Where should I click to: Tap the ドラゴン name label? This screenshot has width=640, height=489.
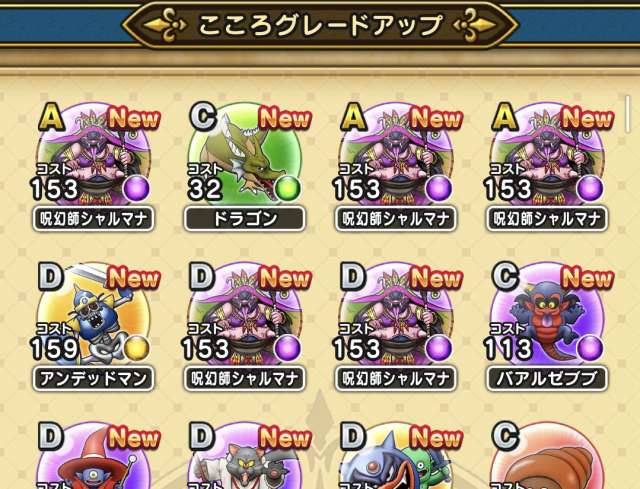click(245, 219)
